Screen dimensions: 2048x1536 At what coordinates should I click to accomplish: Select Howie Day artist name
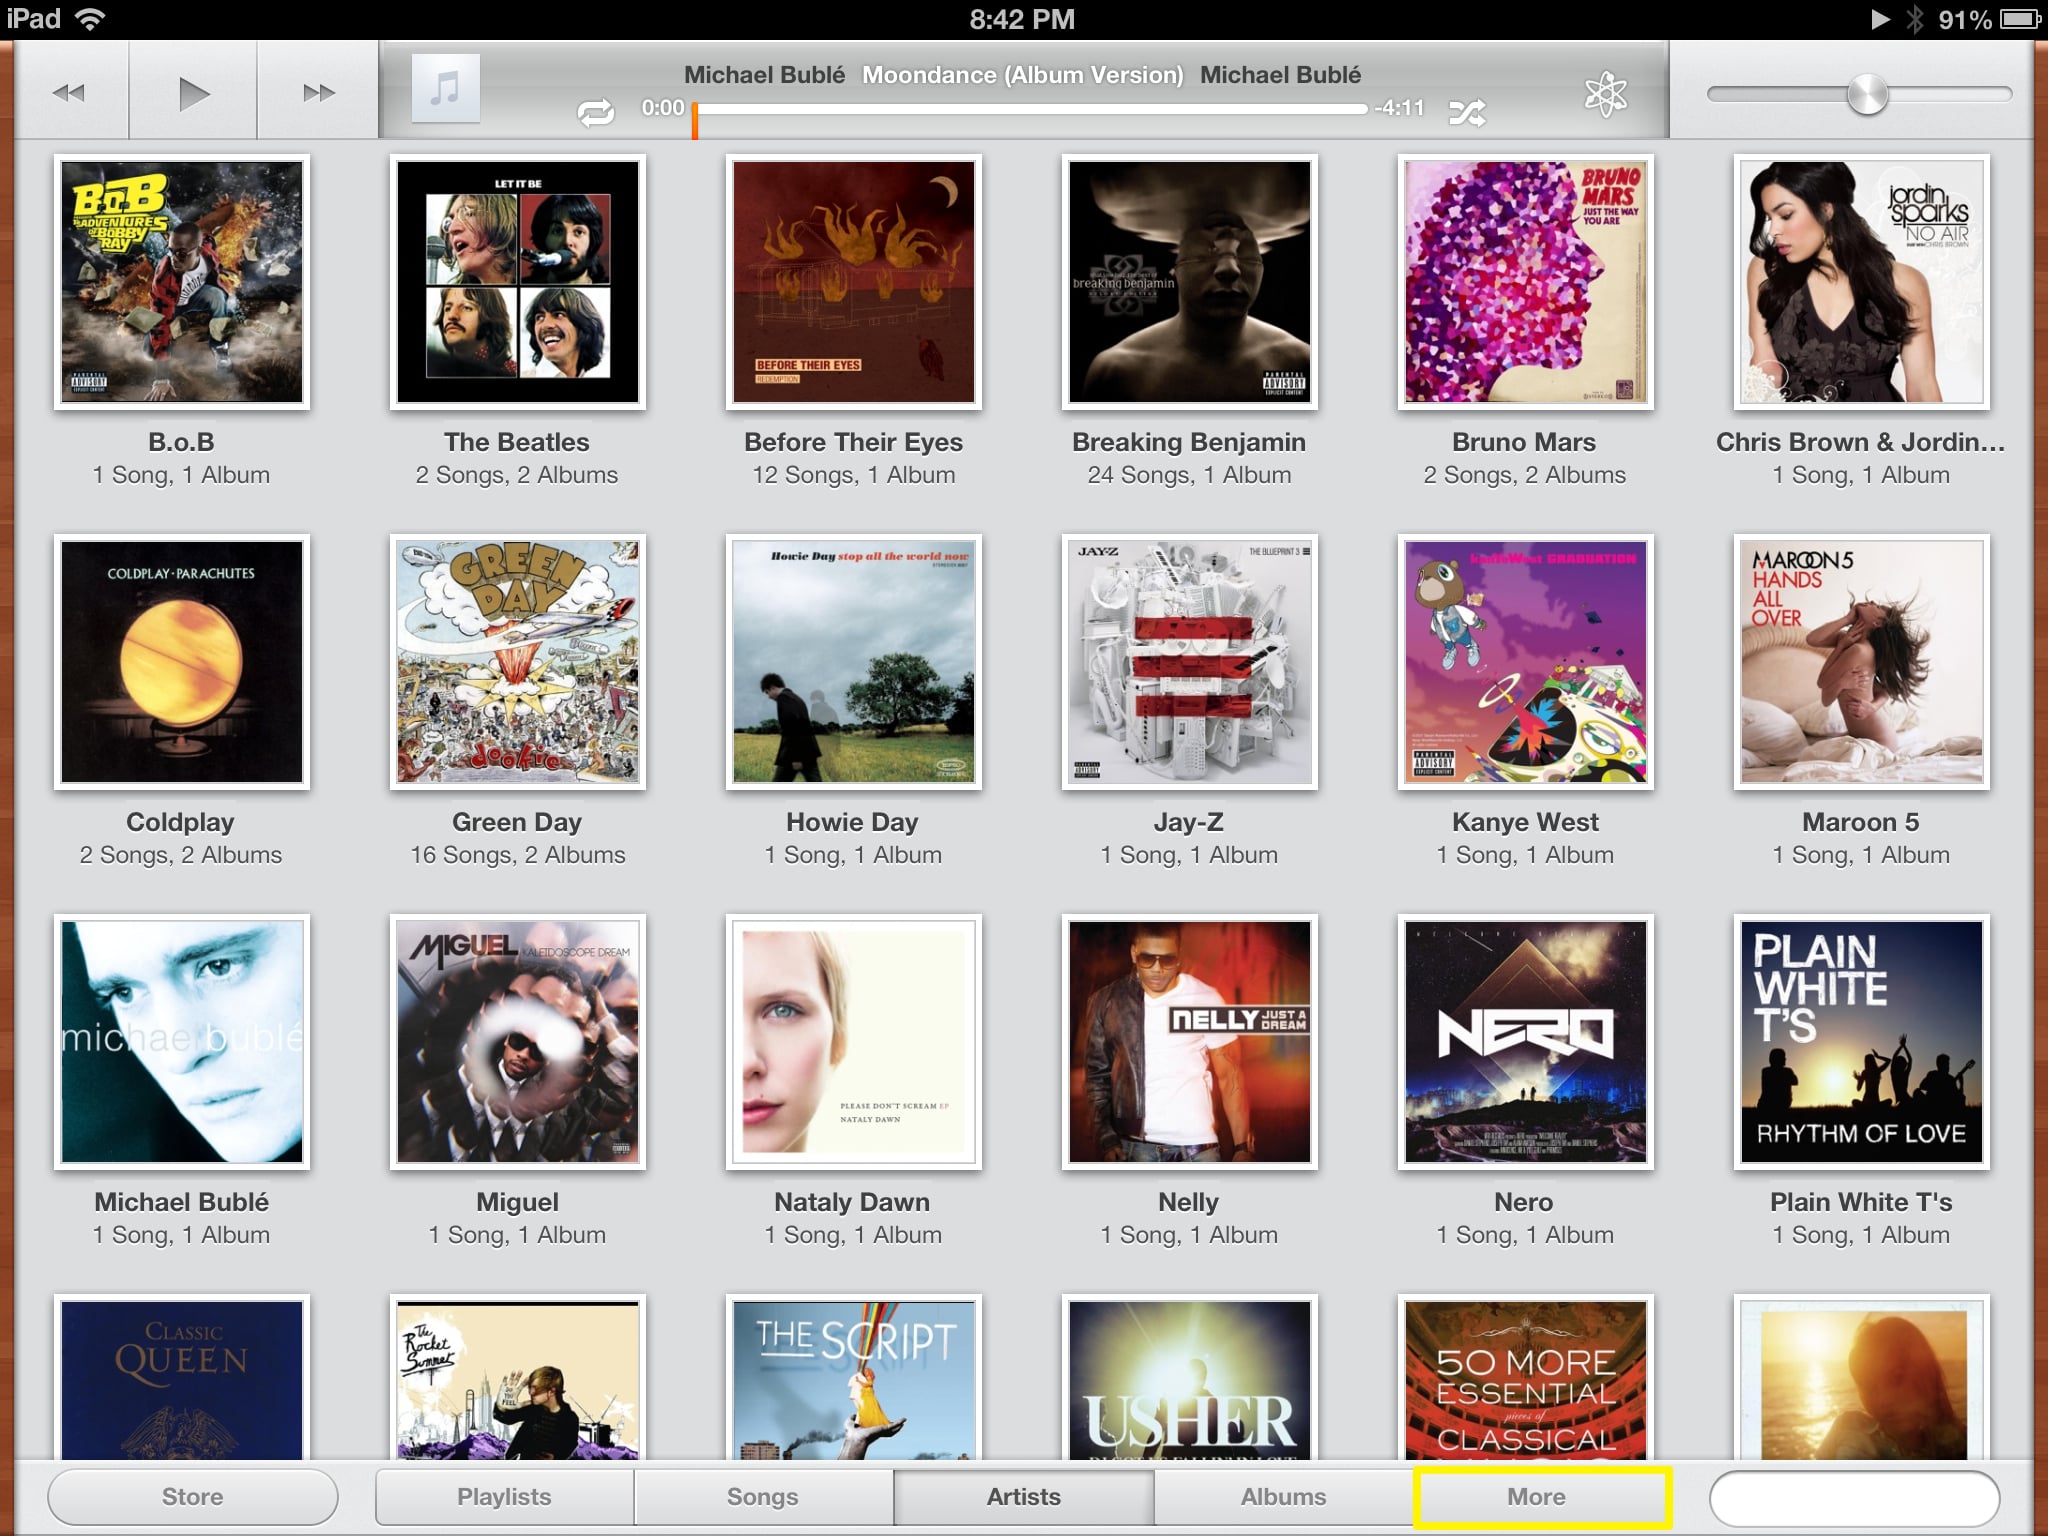(x=852, y=823)
